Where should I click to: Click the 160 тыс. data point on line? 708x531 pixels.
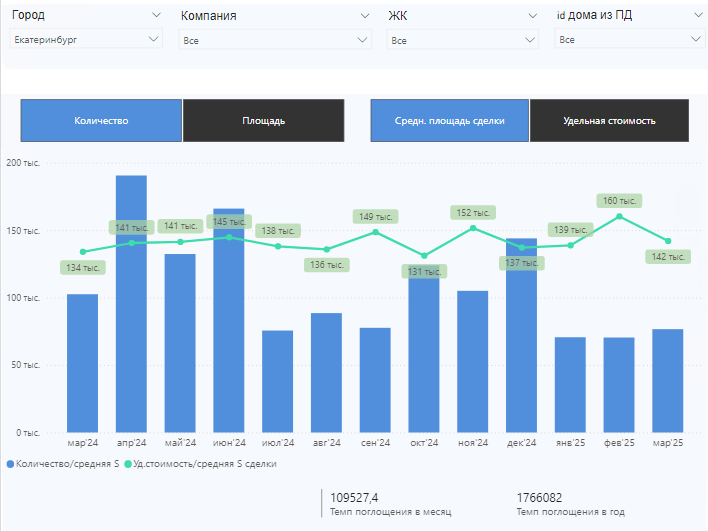pos(619,217)
